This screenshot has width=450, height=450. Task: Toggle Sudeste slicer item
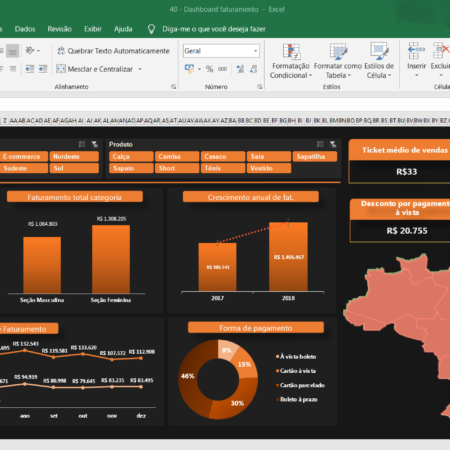click(x=23, y=168)
